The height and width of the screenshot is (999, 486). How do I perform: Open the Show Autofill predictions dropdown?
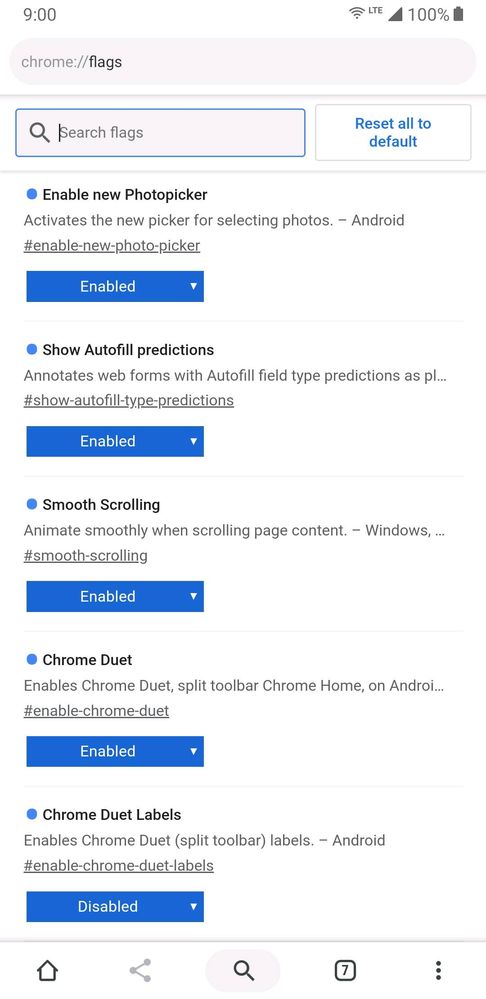pyautogui.click(x=115, y=441)
